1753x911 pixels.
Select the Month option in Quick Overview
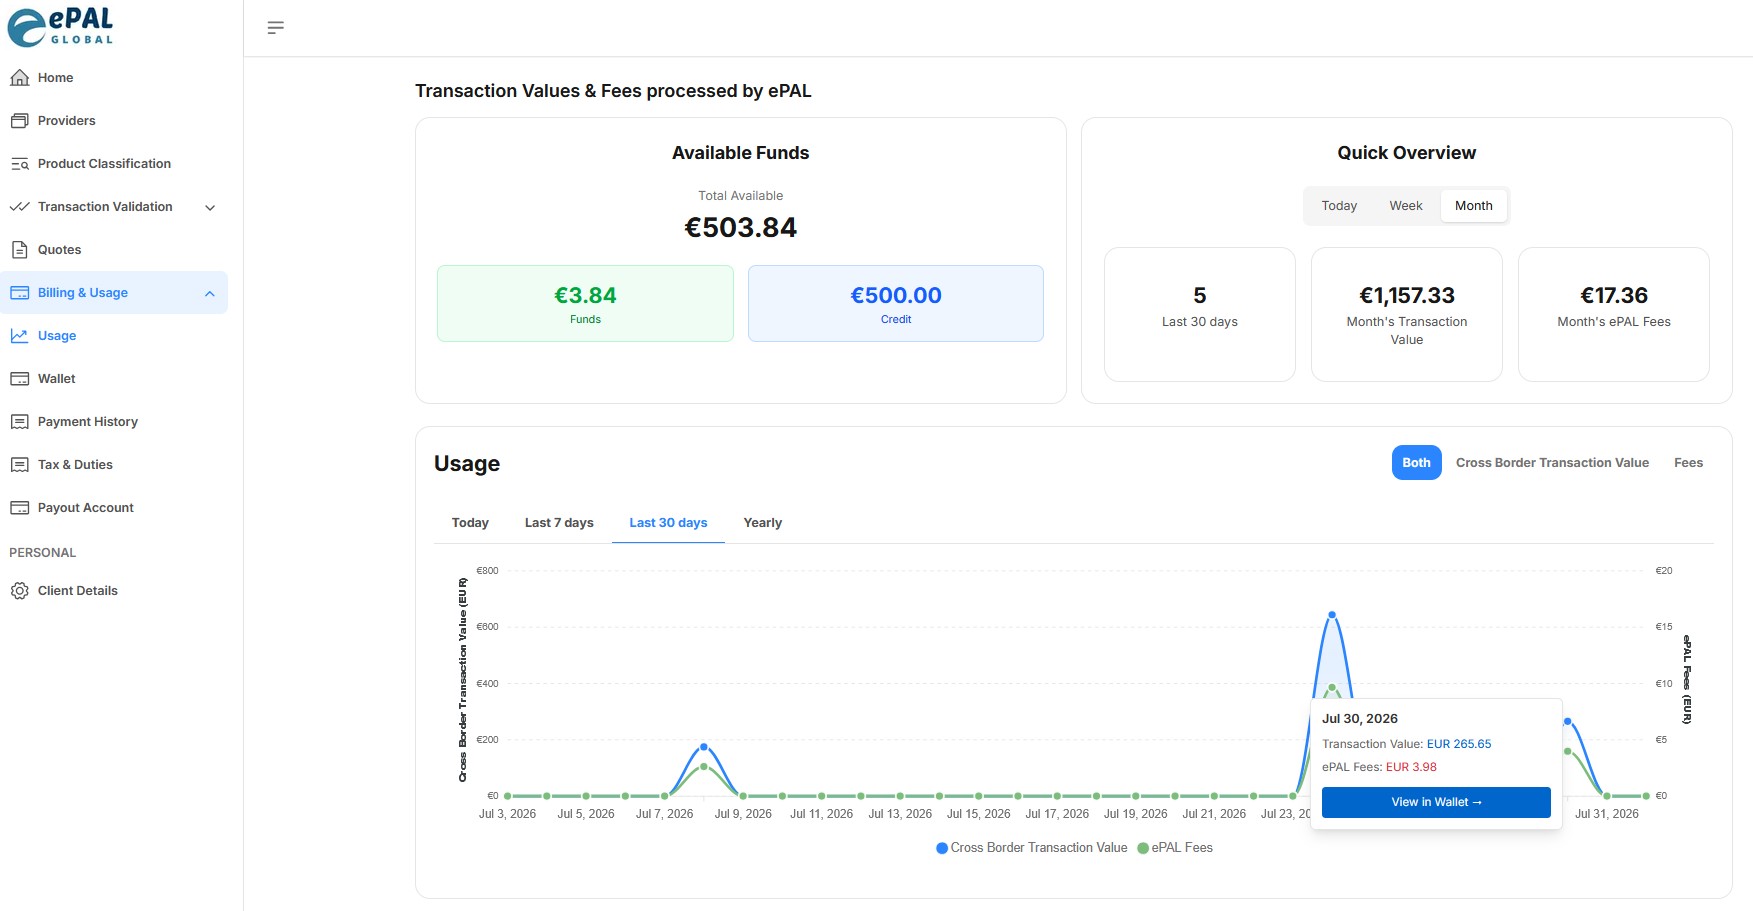point(1473,206)
